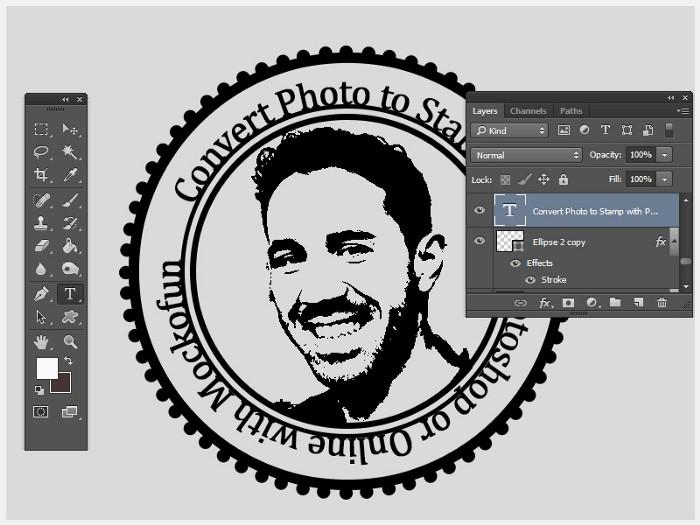Select the History Brush tool

pos(70,223)
